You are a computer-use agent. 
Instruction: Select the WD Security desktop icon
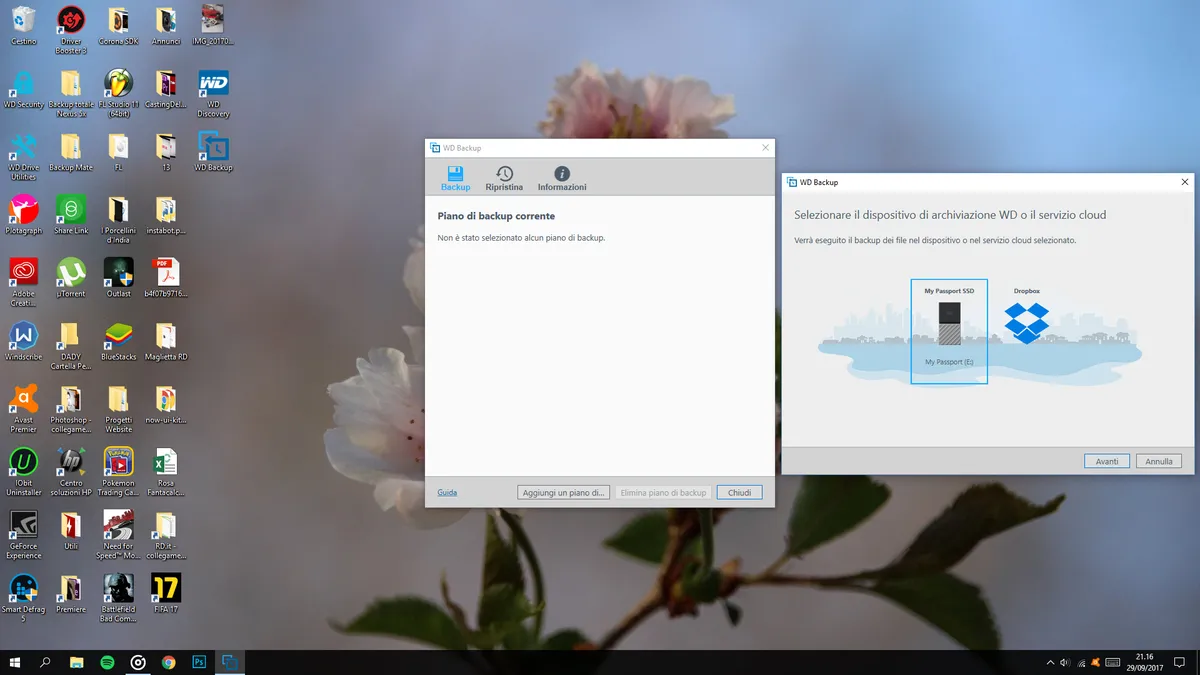(24, 89)
